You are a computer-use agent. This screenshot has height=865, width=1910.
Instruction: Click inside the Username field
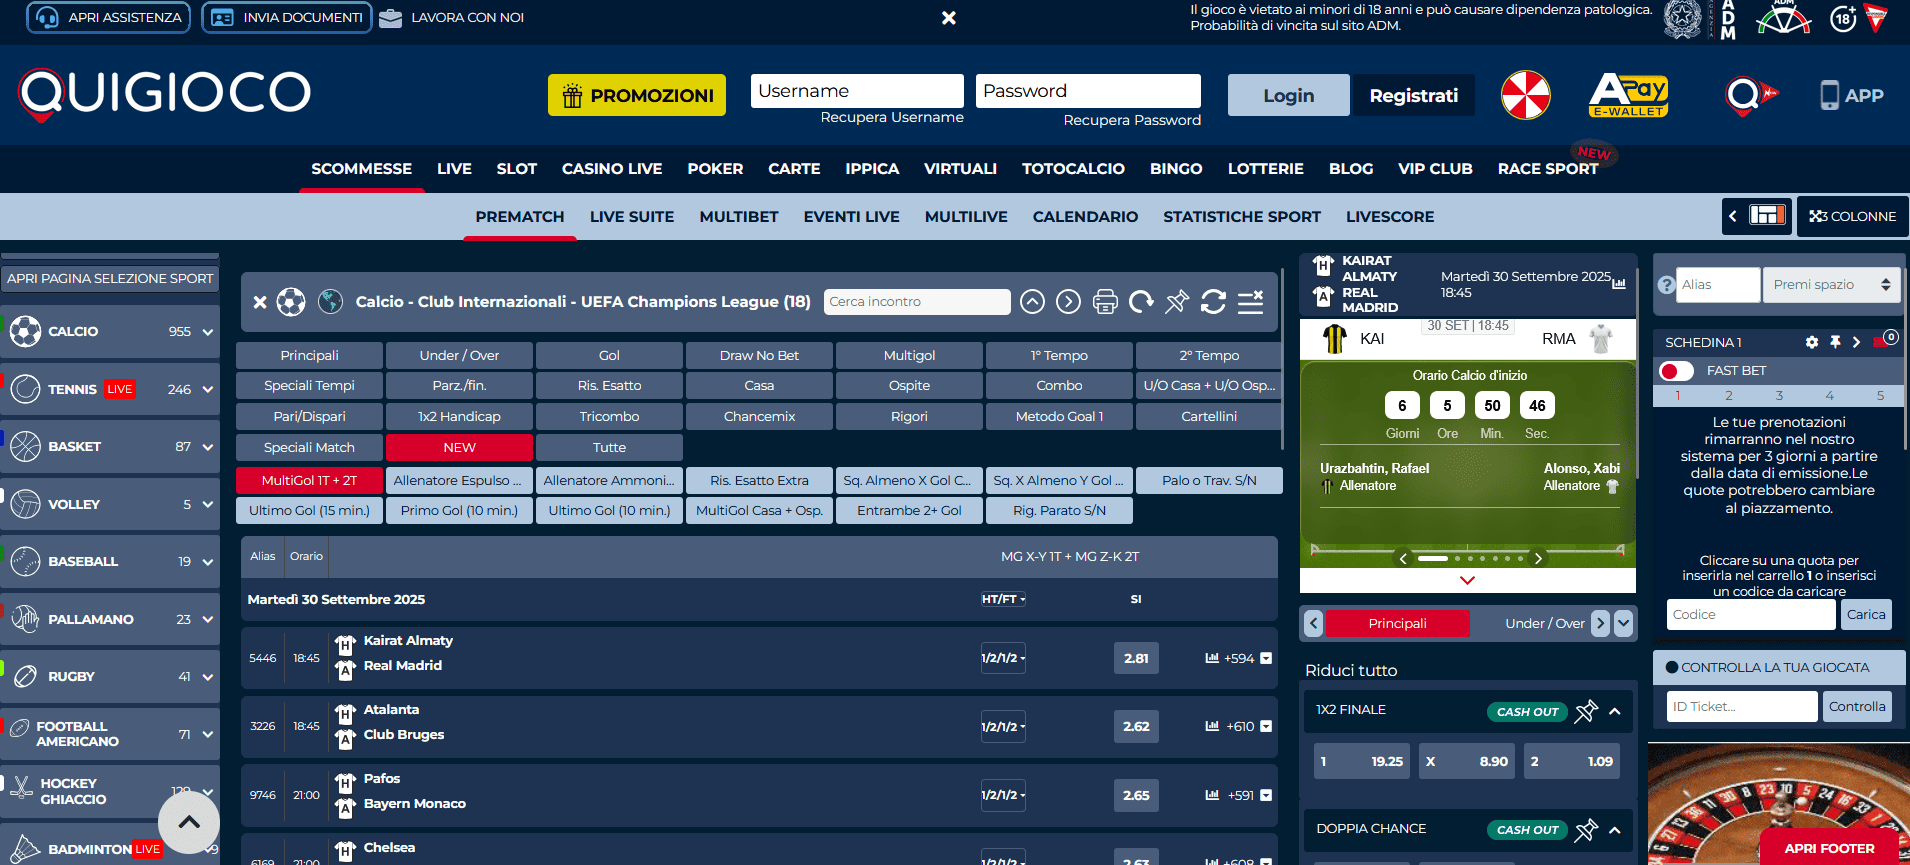857,91
